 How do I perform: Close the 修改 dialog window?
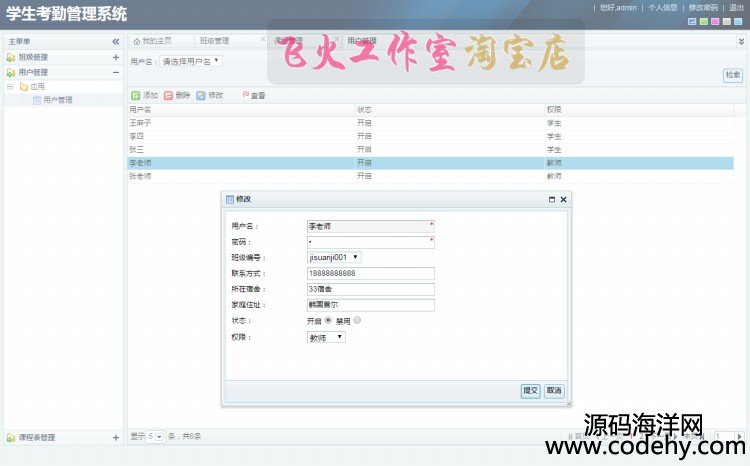point(563,200)
